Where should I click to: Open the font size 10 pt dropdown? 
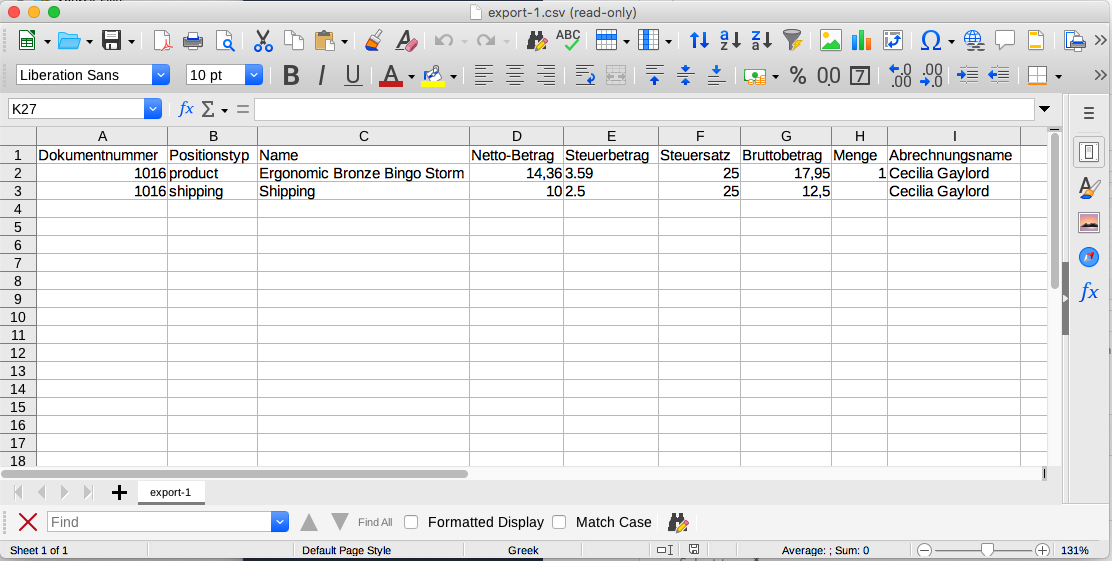(254, 76)
